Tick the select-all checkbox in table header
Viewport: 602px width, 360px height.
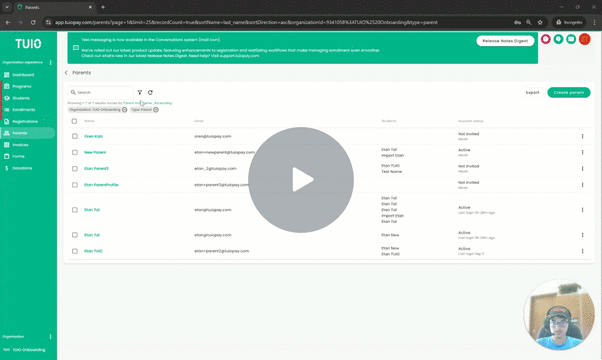tap(74, 121)
